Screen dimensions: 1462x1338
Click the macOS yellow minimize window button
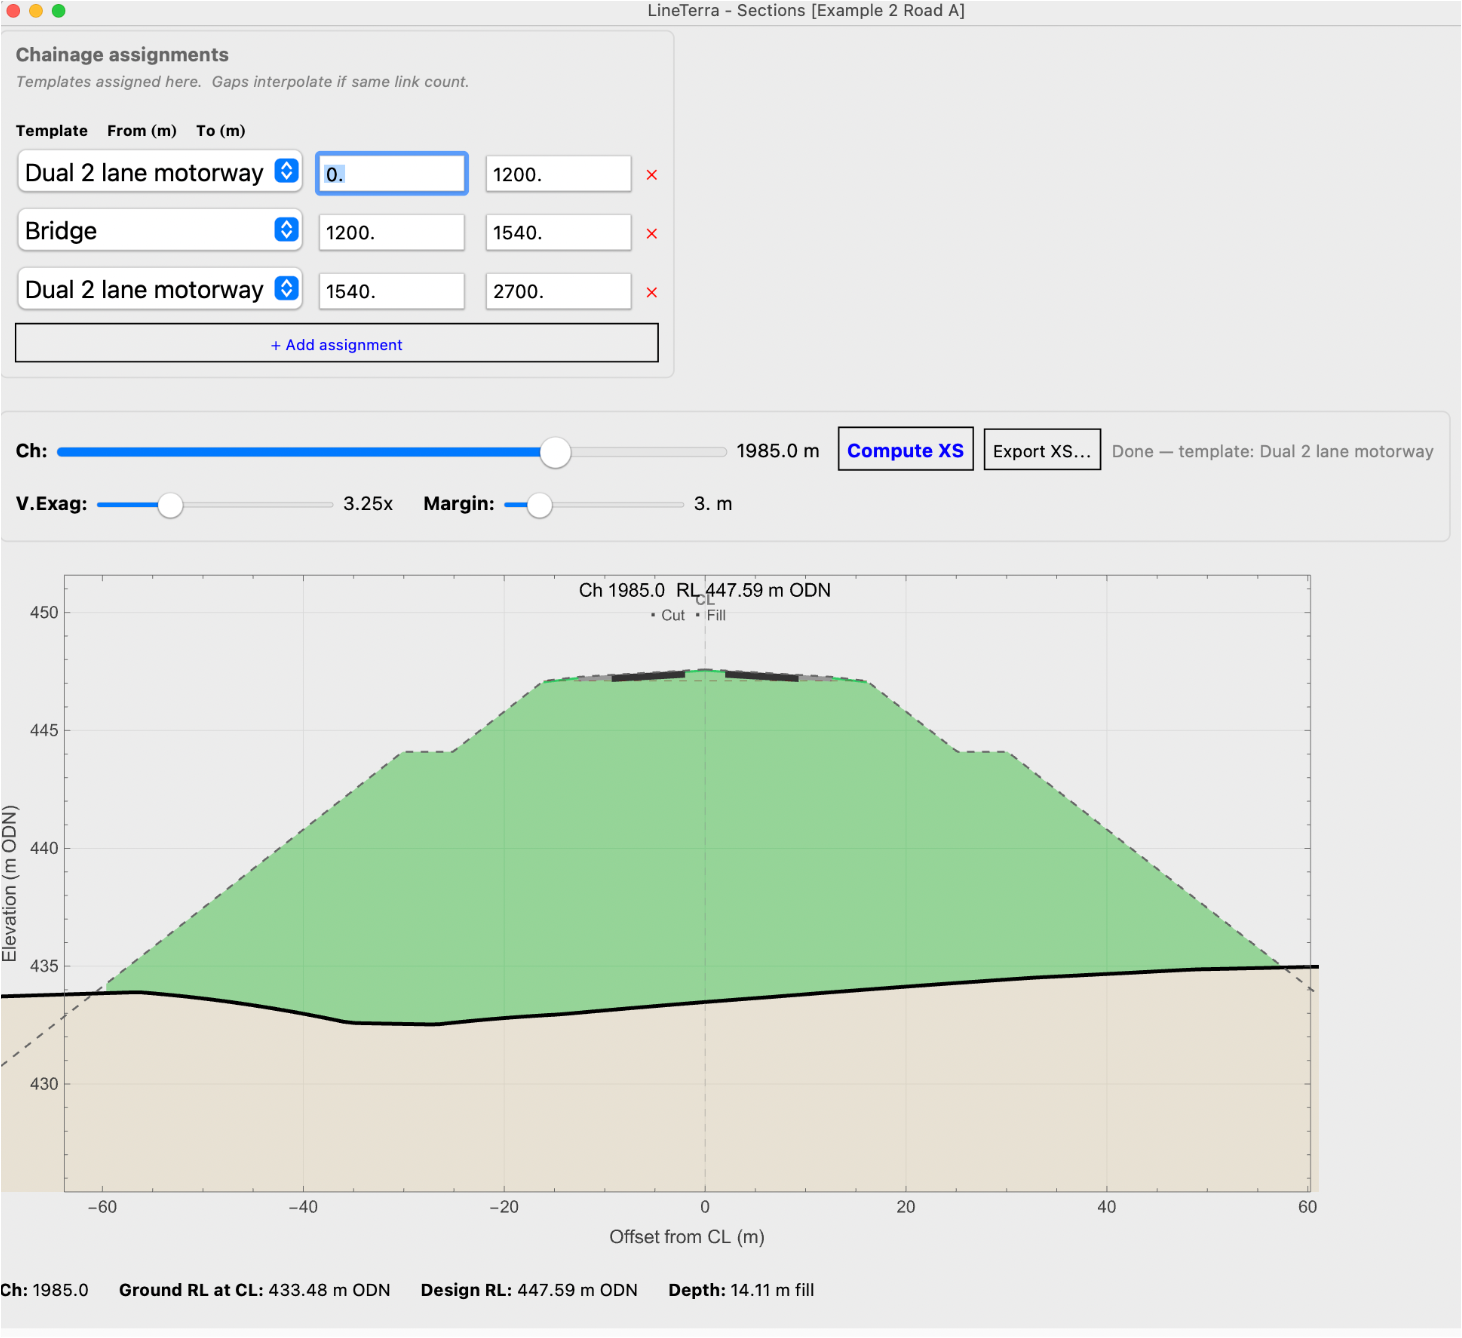(x=36, y=11)
